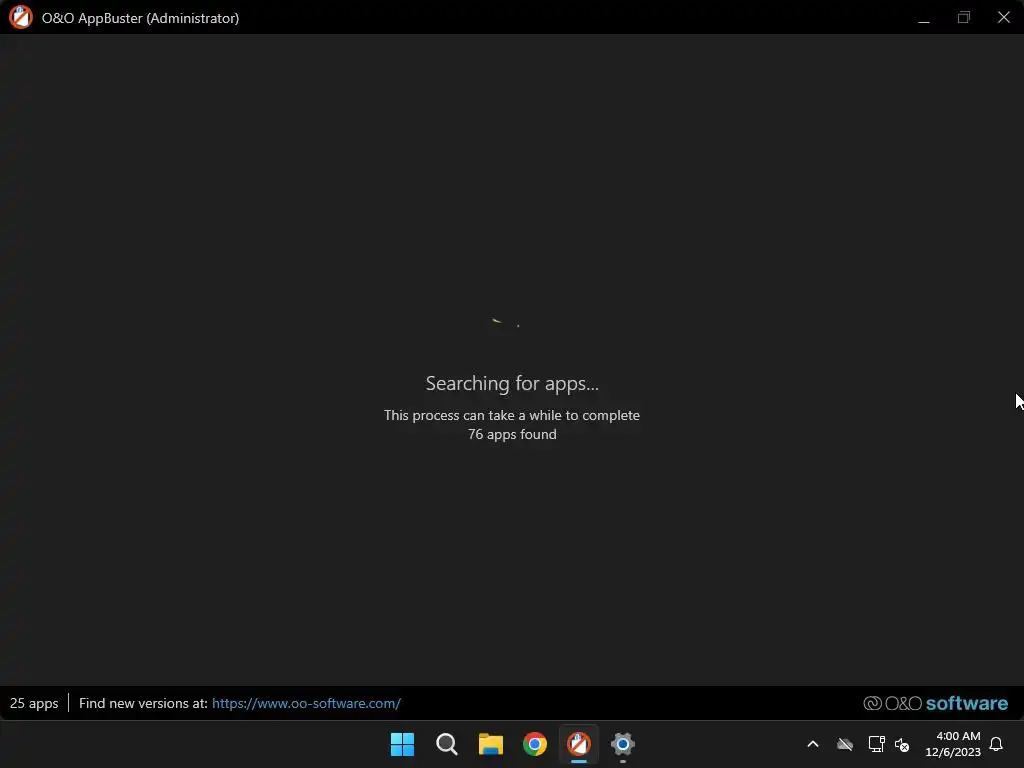Open Windows Search from the taskbar
Viewport: 1024px width, 768px height.
[447, 744]
